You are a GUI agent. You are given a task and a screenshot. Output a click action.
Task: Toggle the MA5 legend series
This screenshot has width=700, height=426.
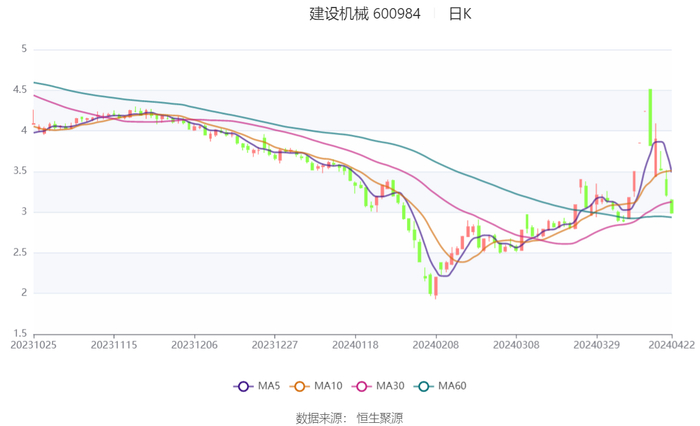coord(257,386)
